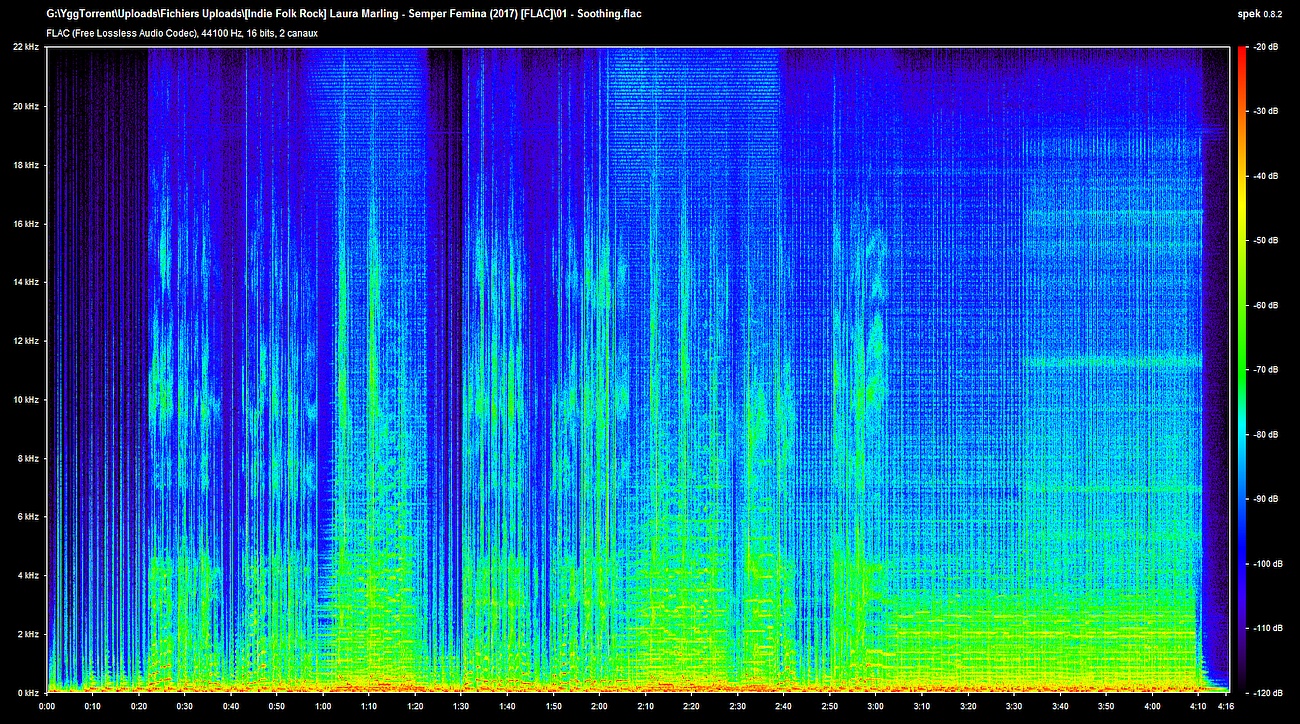Click the -120 dB legend label

click(1265, 692)
